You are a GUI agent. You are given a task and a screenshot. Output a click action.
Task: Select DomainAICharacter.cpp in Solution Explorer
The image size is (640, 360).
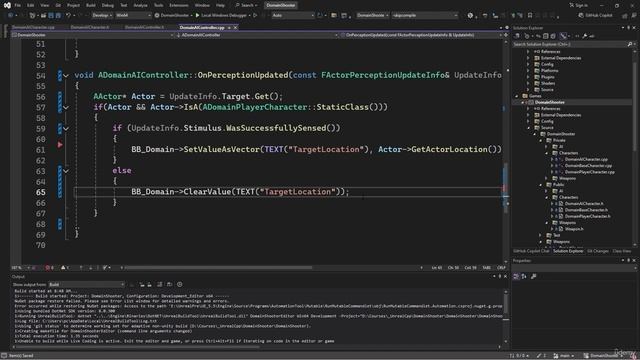coord(586,160)
